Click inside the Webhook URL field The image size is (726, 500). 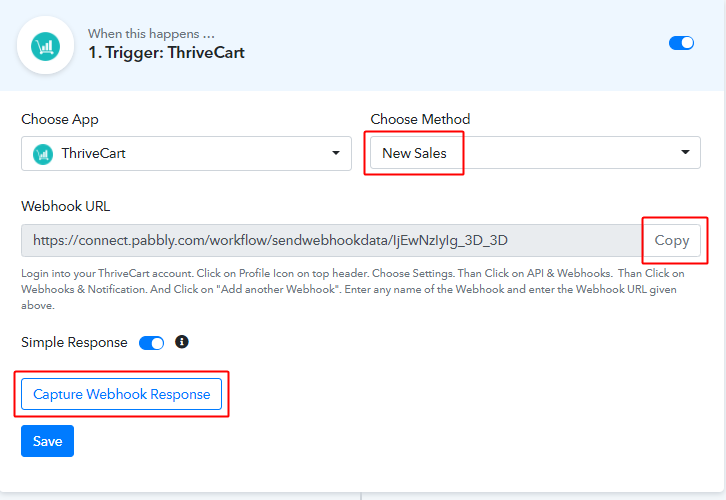[x=332, y=240]
